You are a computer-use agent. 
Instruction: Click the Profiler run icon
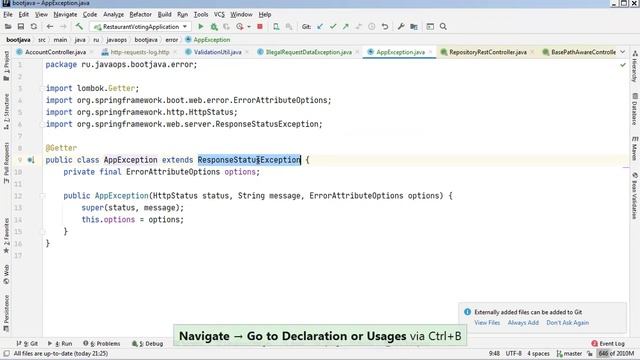tap(240, 27)
